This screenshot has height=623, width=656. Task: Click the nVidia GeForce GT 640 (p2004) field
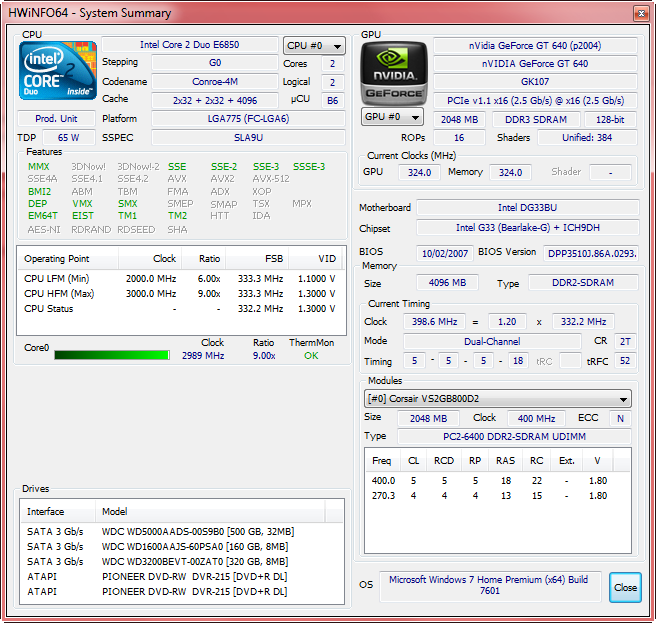pos(535,46)
